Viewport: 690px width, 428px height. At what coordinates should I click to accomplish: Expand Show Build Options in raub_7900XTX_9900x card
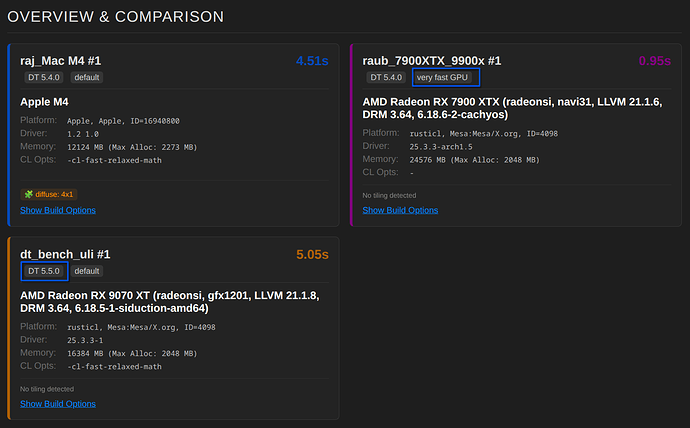400,210
